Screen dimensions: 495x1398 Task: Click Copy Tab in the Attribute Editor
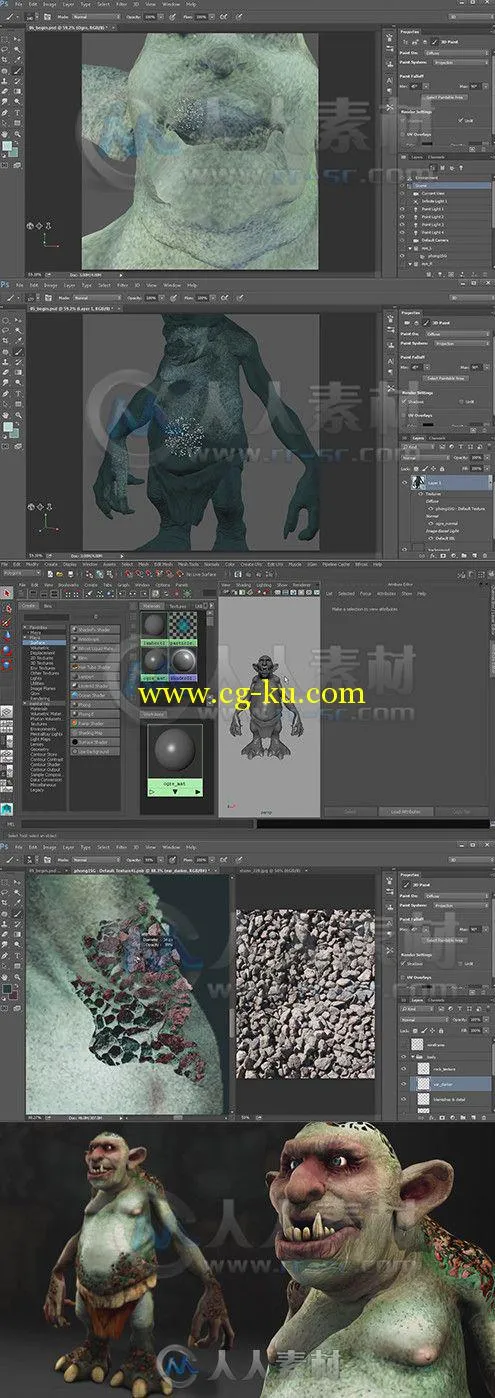[x=463, y=812]
